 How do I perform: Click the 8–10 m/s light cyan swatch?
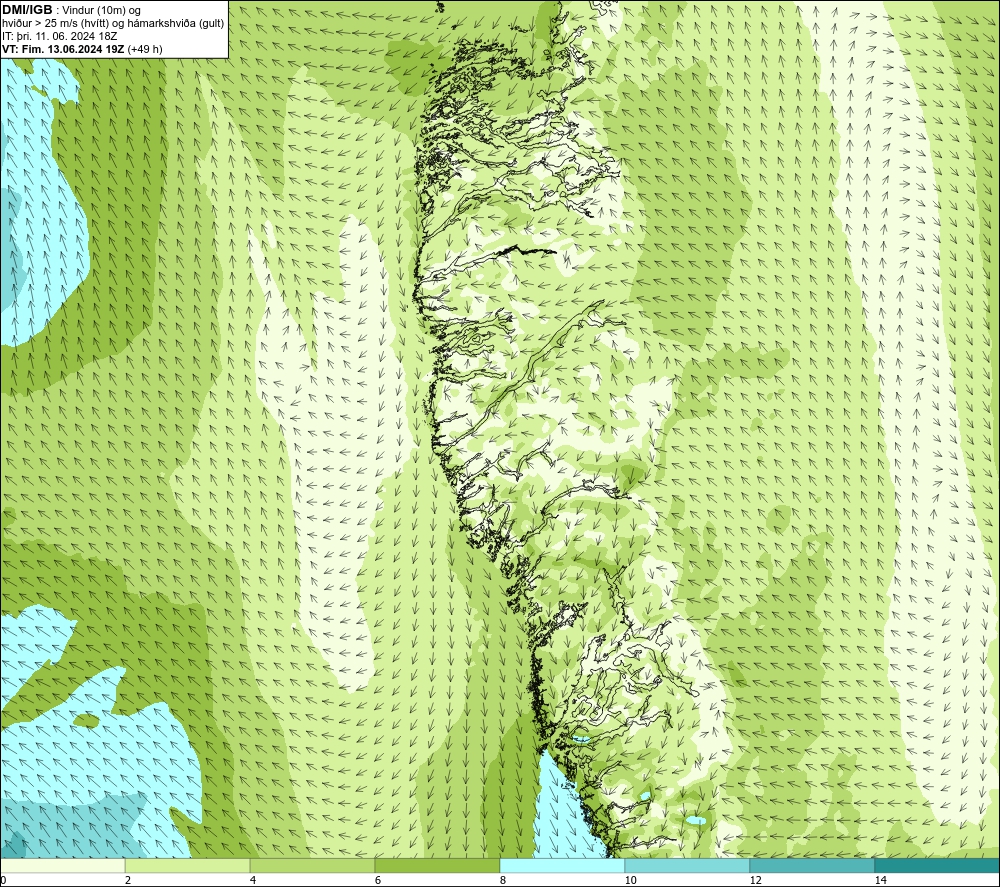[x=562, y=866]
